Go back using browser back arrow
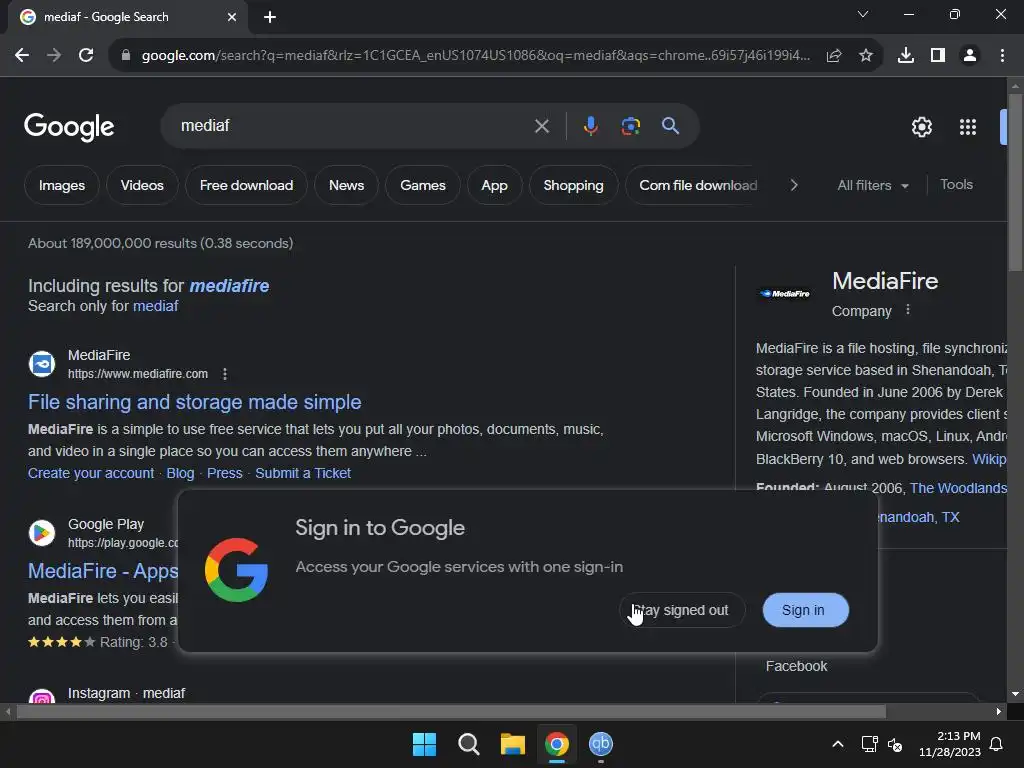 pyautogui.click(x=22, y=56)
